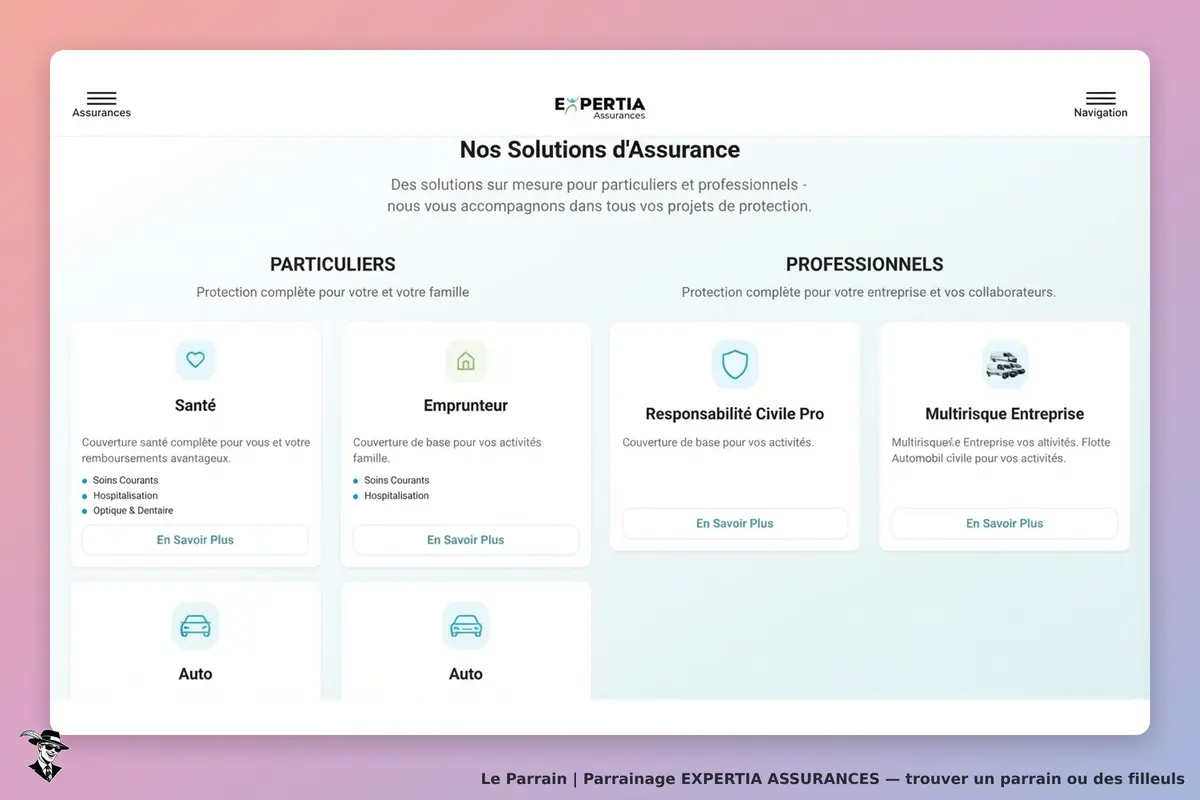Open the Navigation hamburger menu
This screenshot has width=1200, height=800.
click(1100, 98)
